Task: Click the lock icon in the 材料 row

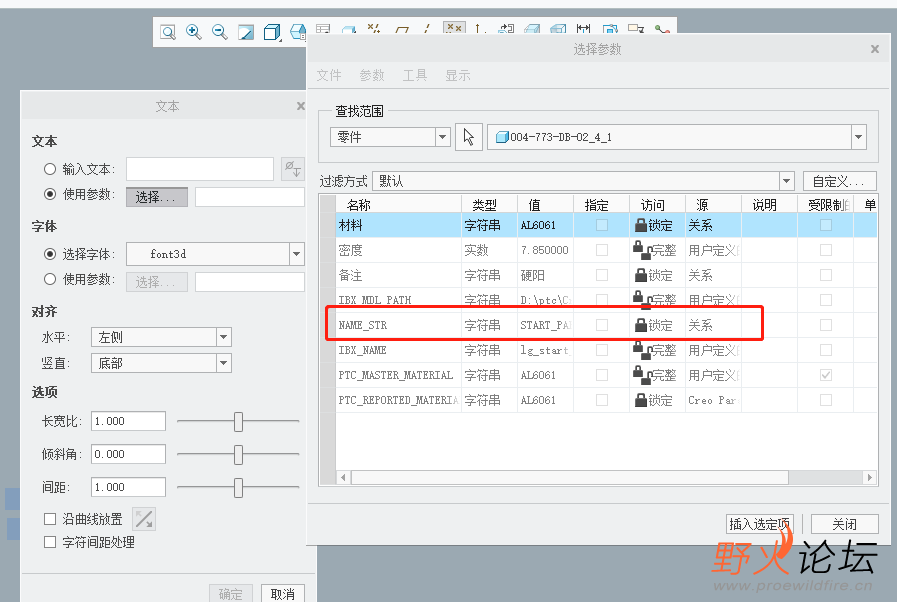Action: 641,225
